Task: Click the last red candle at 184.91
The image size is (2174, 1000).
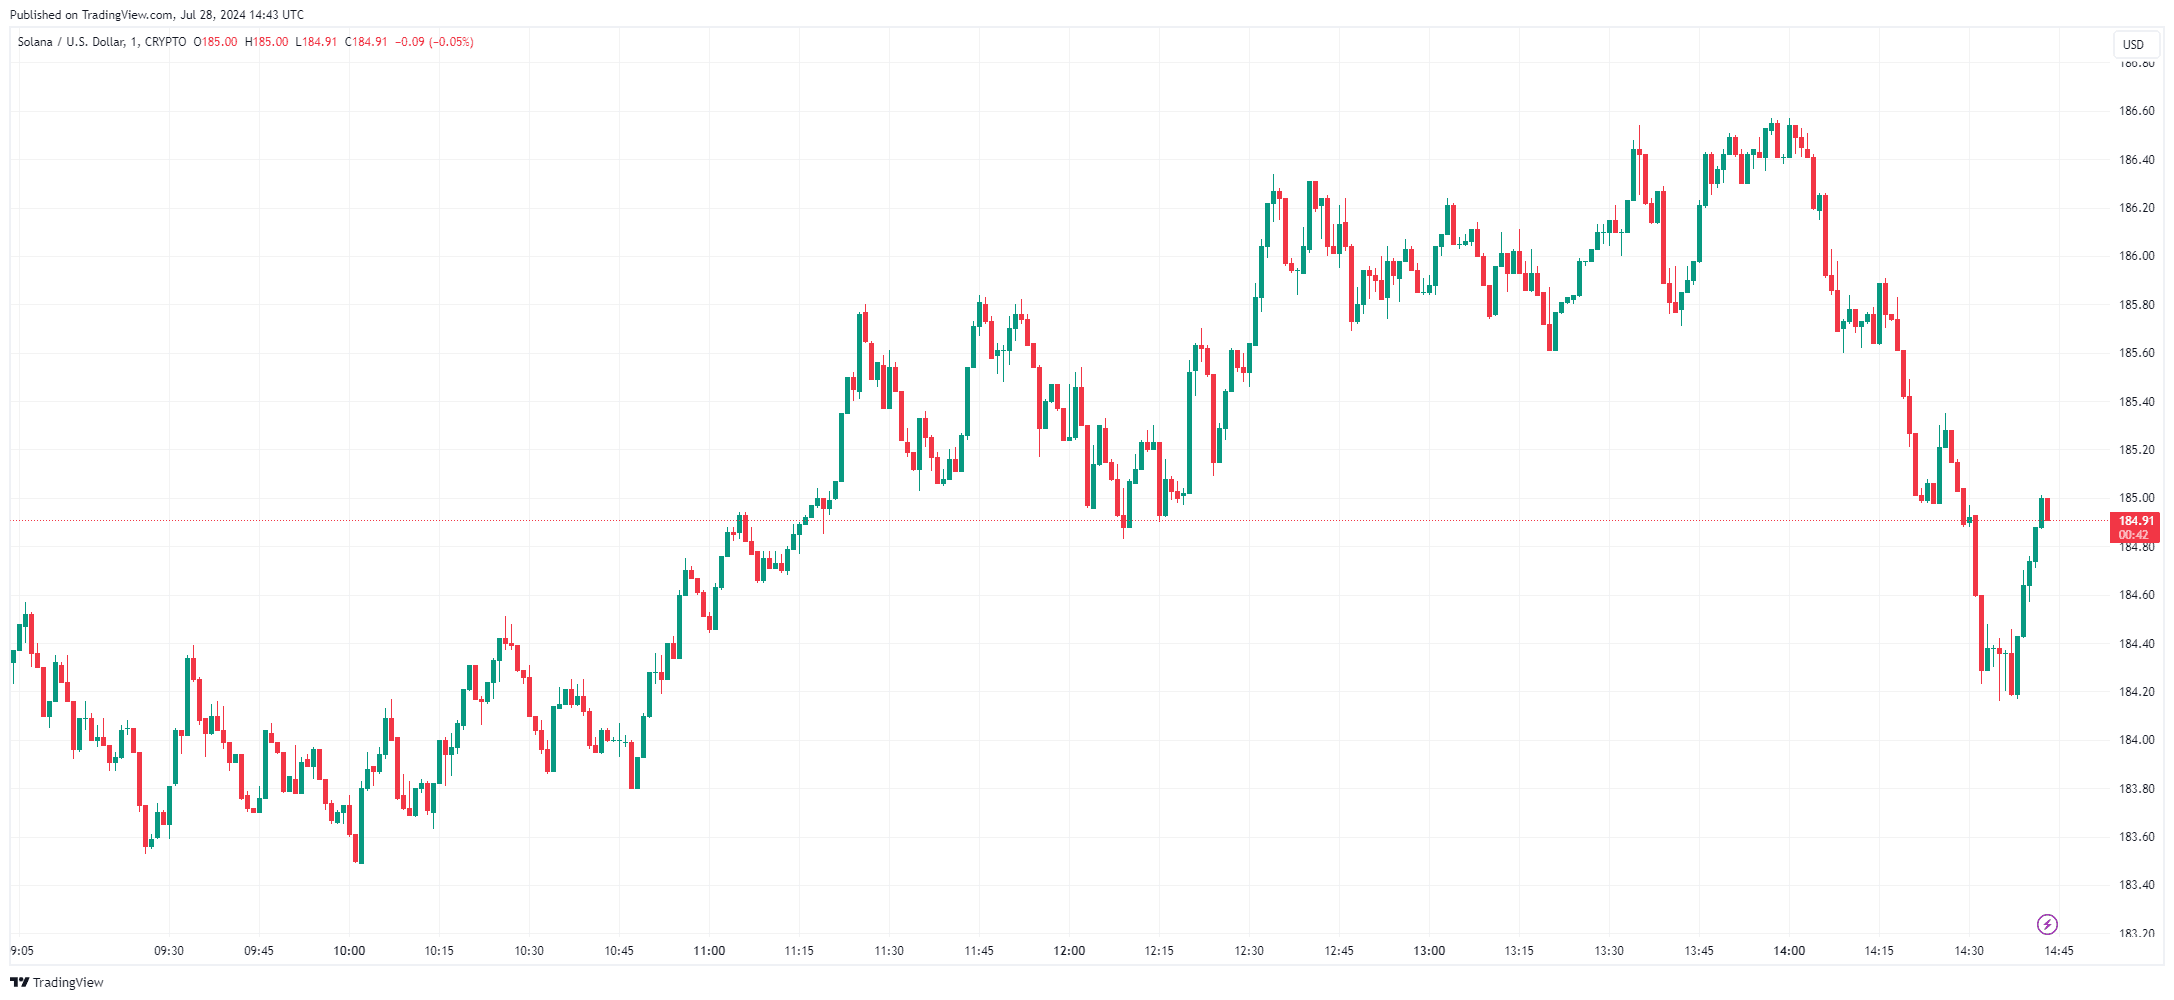Action: pos(2047,509)
